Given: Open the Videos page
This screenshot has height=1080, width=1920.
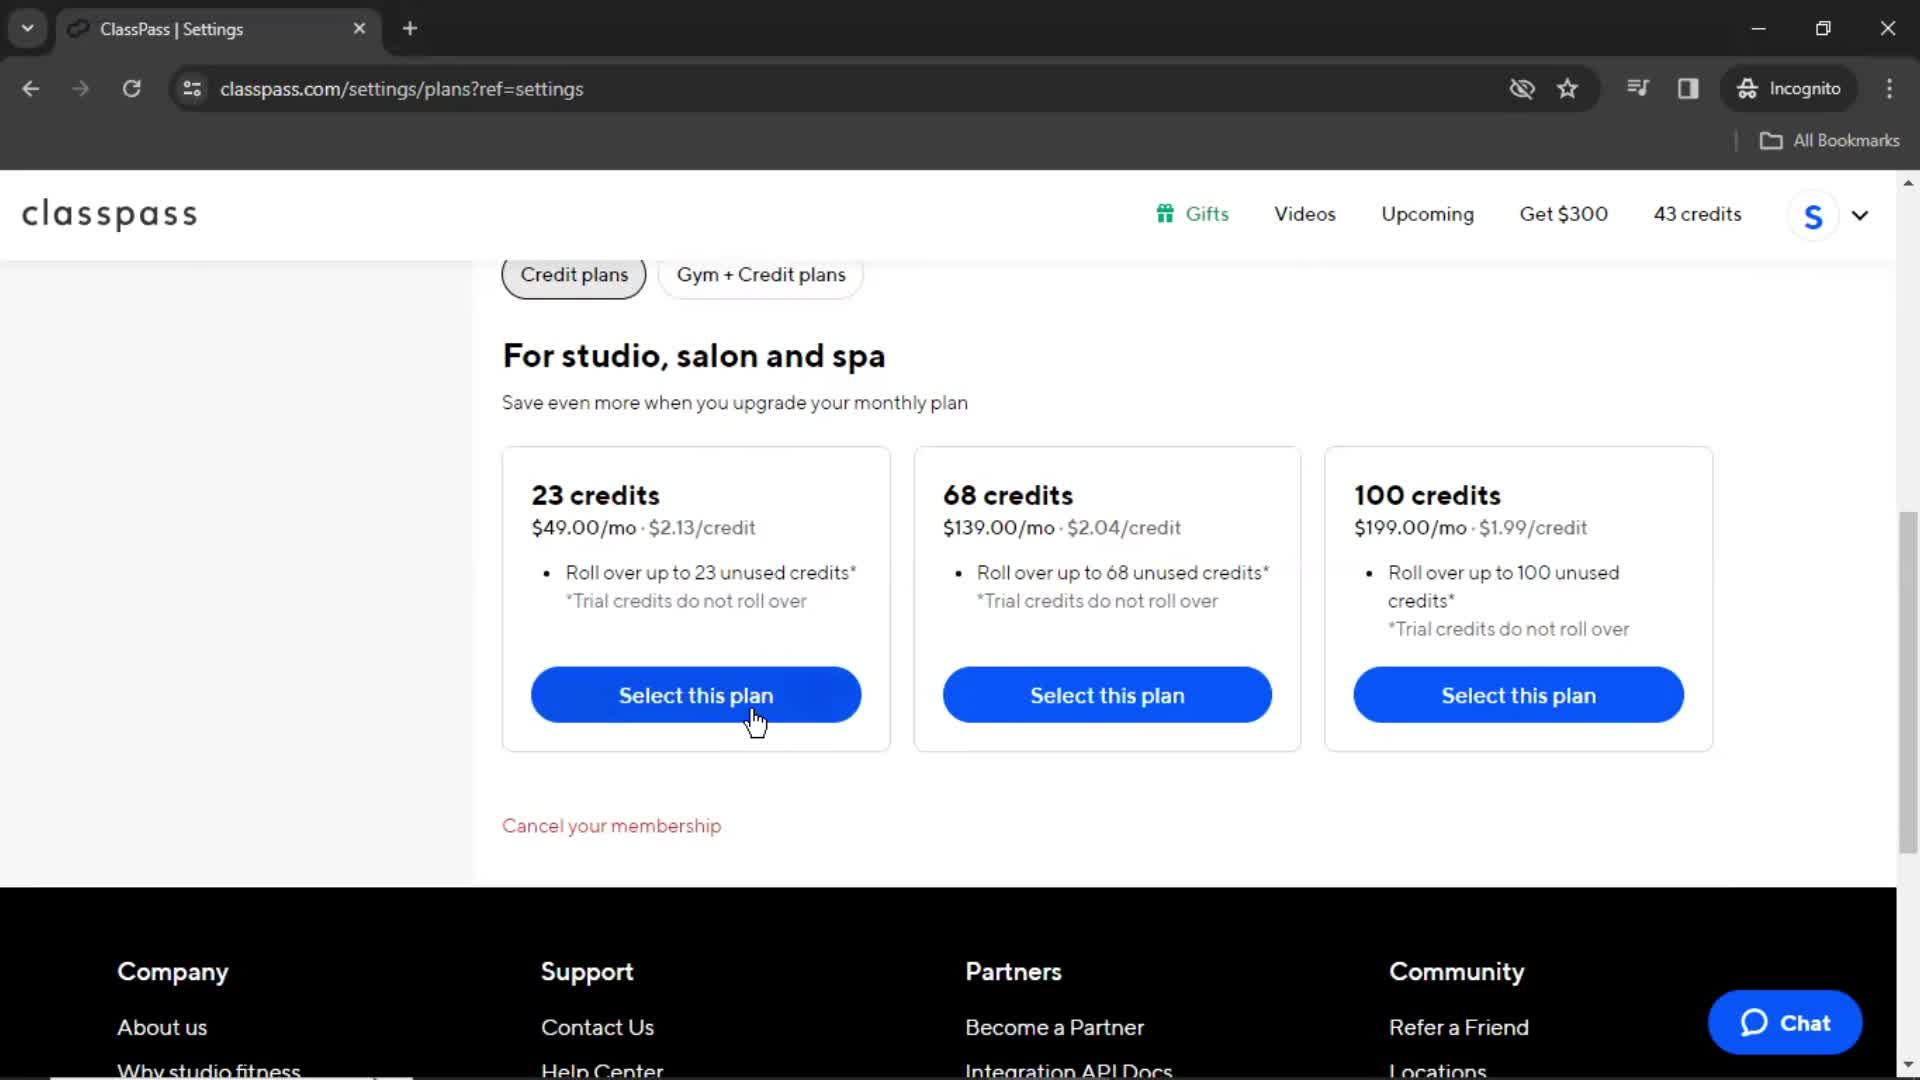Looking at the screenshot, I should [1304, 214].
